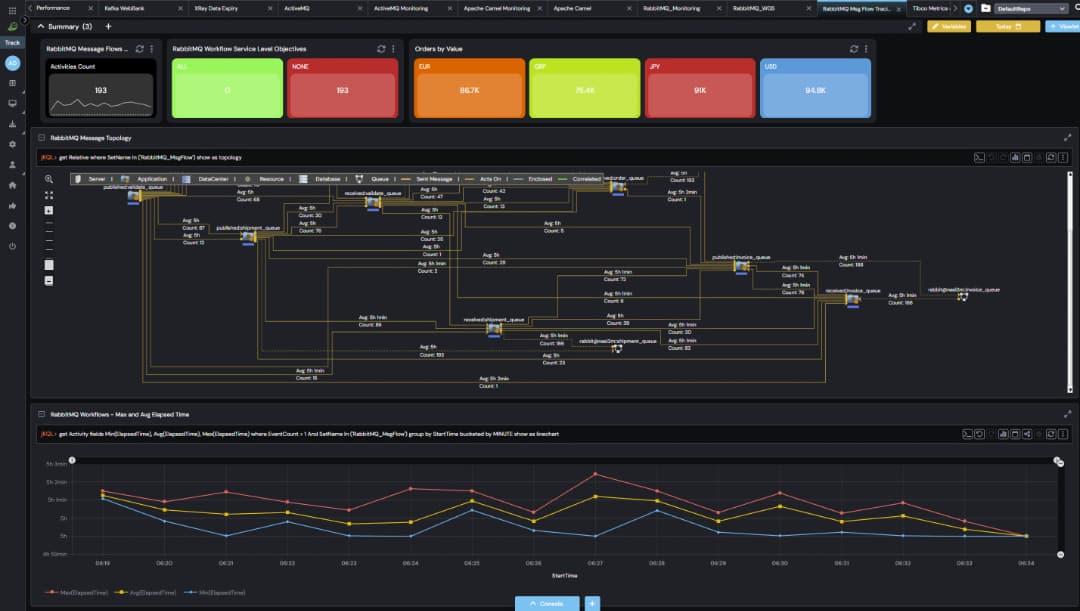Click the Variables button in the top bar

(x=948, y=26)
